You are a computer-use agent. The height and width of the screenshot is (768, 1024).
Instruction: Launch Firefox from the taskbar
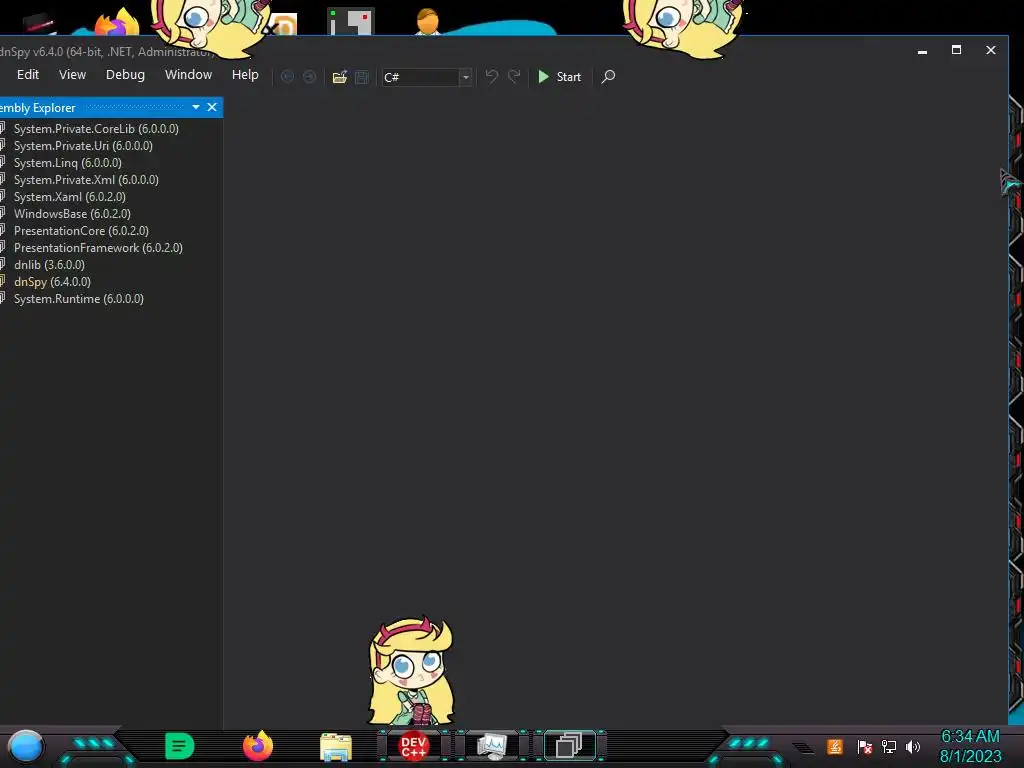click(258, 746)
